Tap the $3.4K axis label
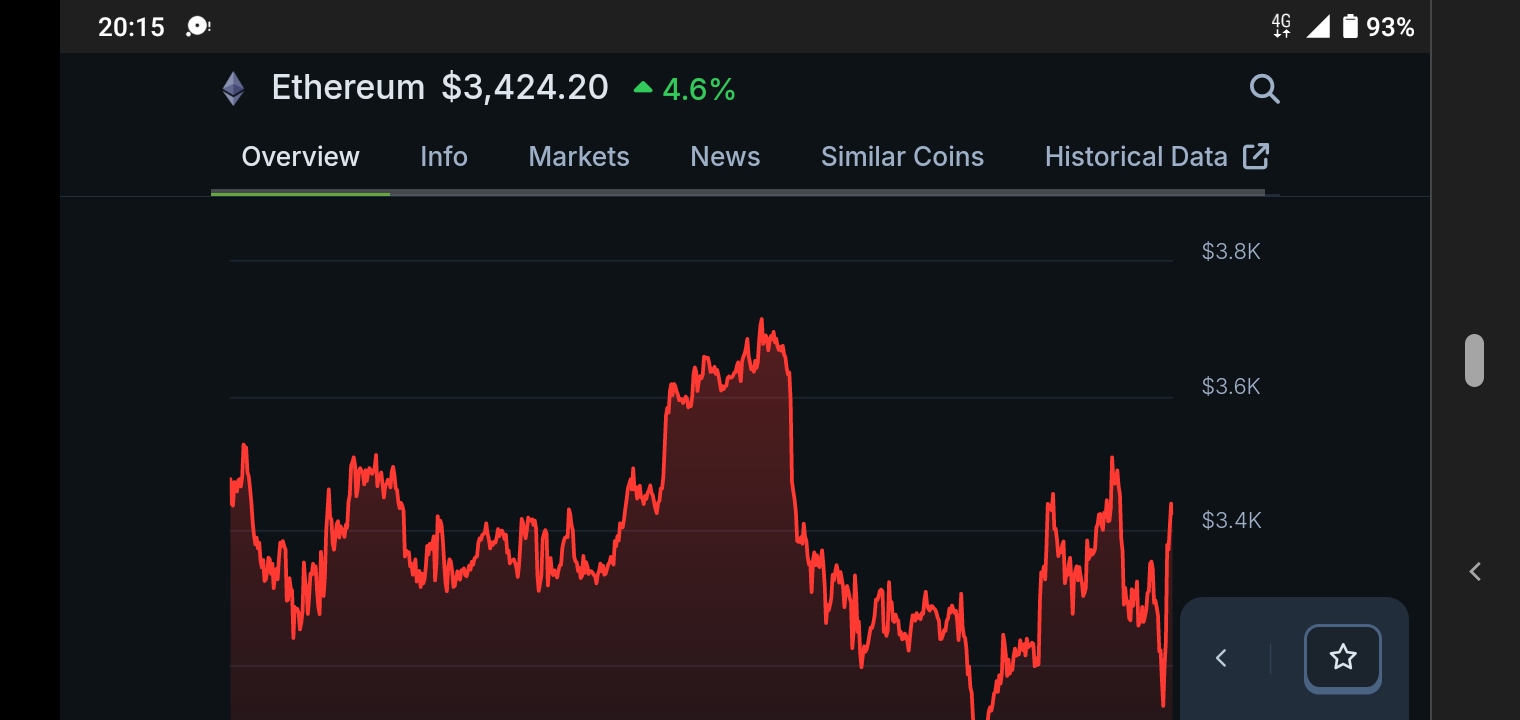This screenshot has height=720, width=1520. click(1231, 520)
